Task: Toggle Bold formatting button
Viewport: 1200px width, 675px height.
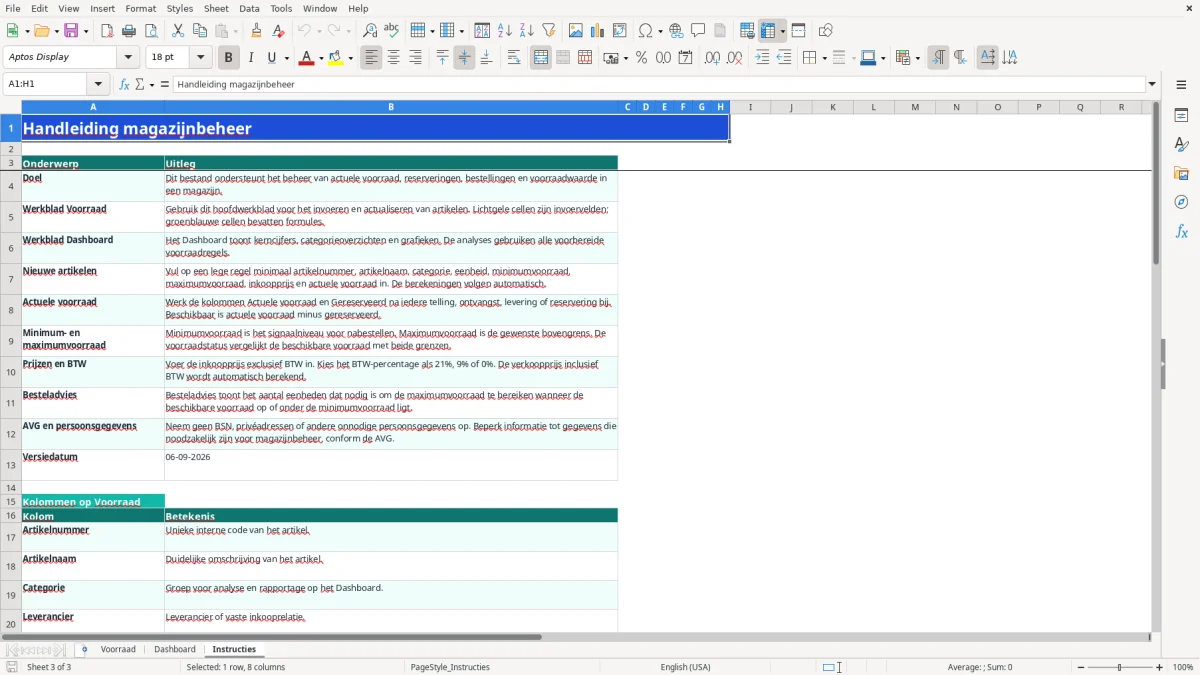Action: click(229, 58)
